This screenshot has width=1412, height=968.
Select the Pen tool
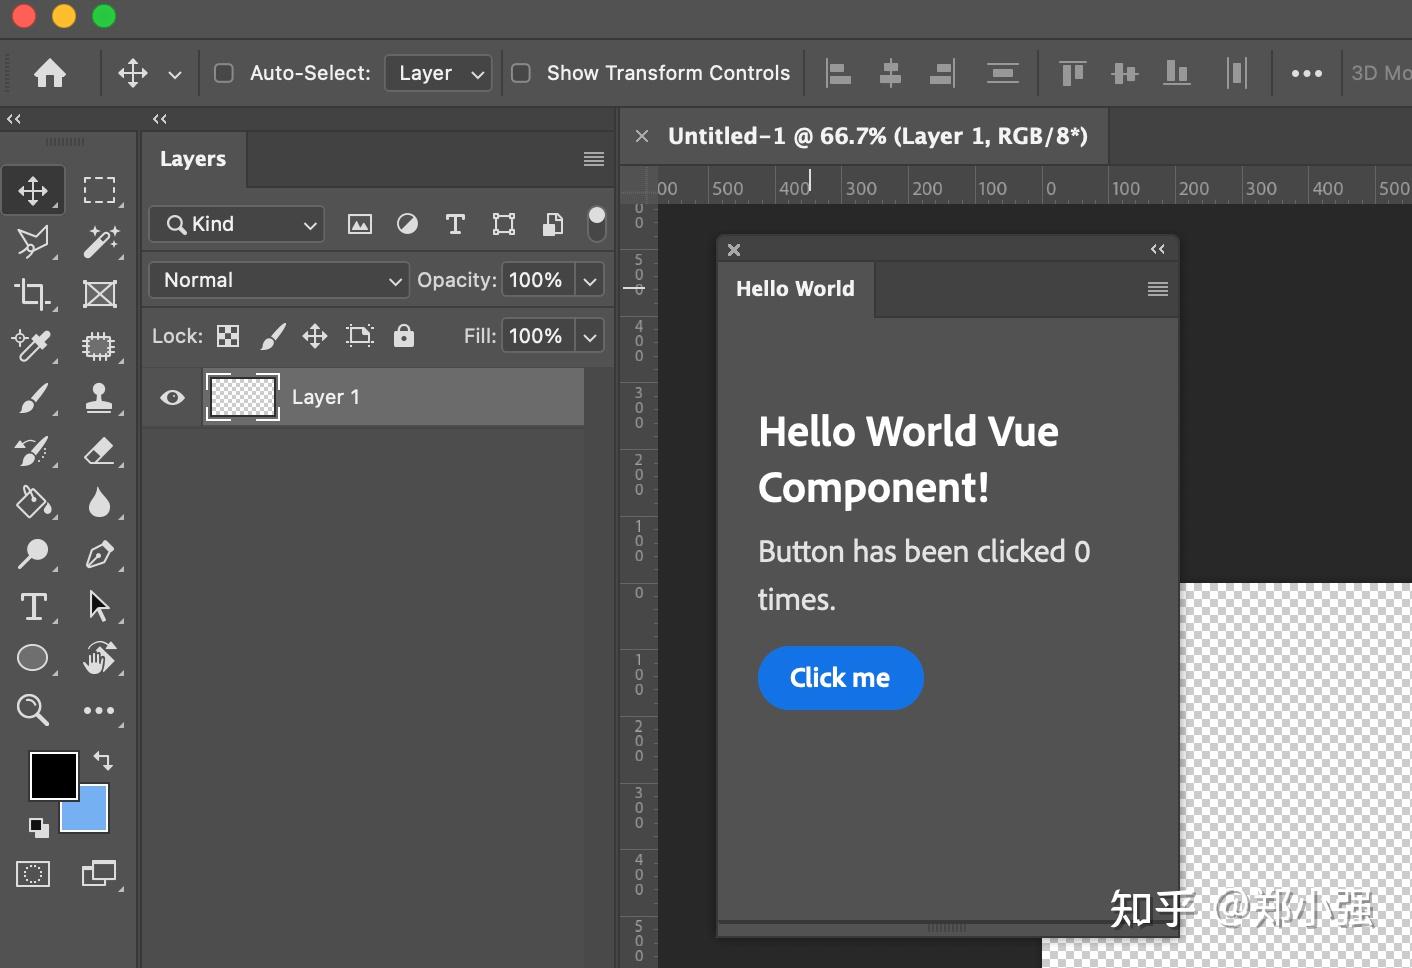[x=98, y=554]
